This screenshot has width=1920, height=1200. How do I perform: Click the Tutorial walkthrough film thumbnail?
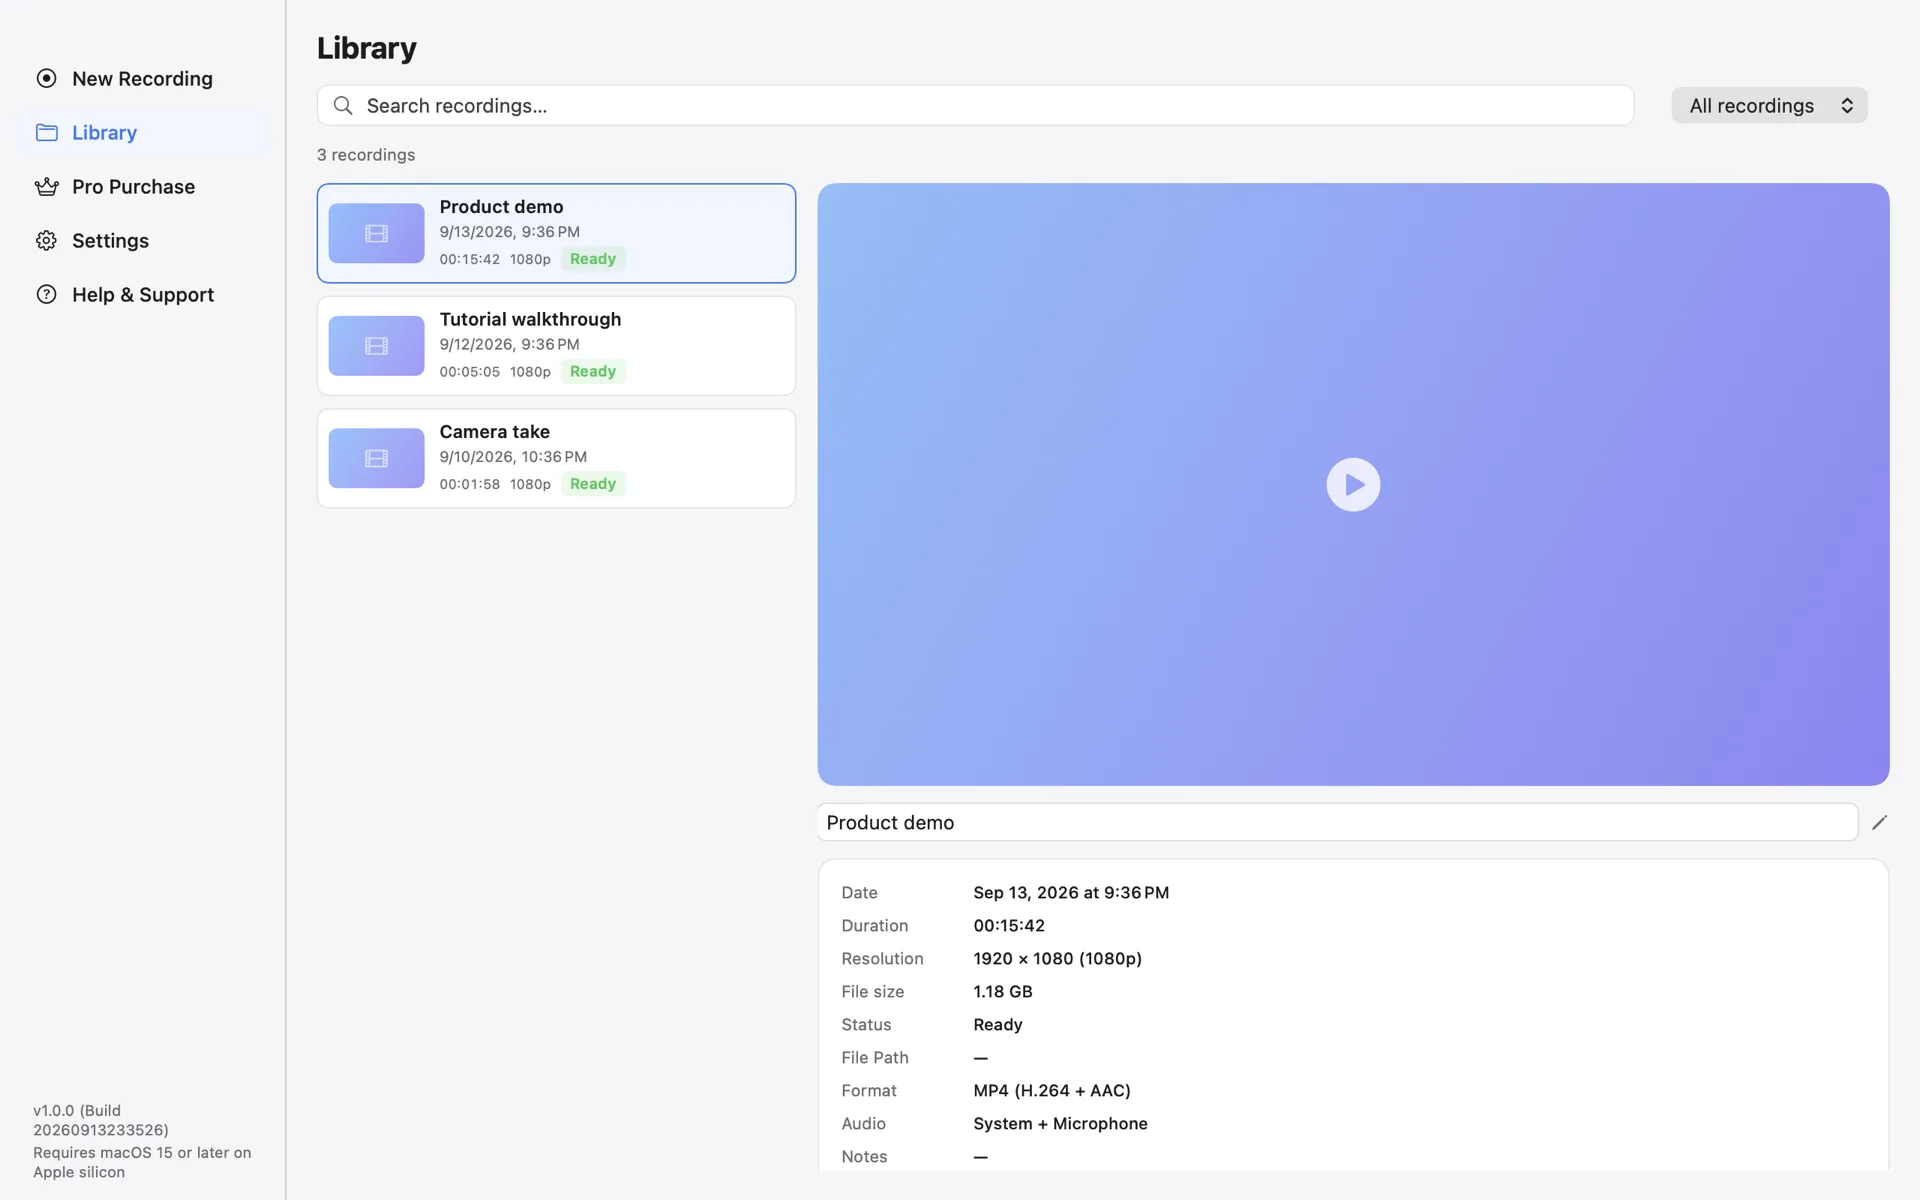376,346
